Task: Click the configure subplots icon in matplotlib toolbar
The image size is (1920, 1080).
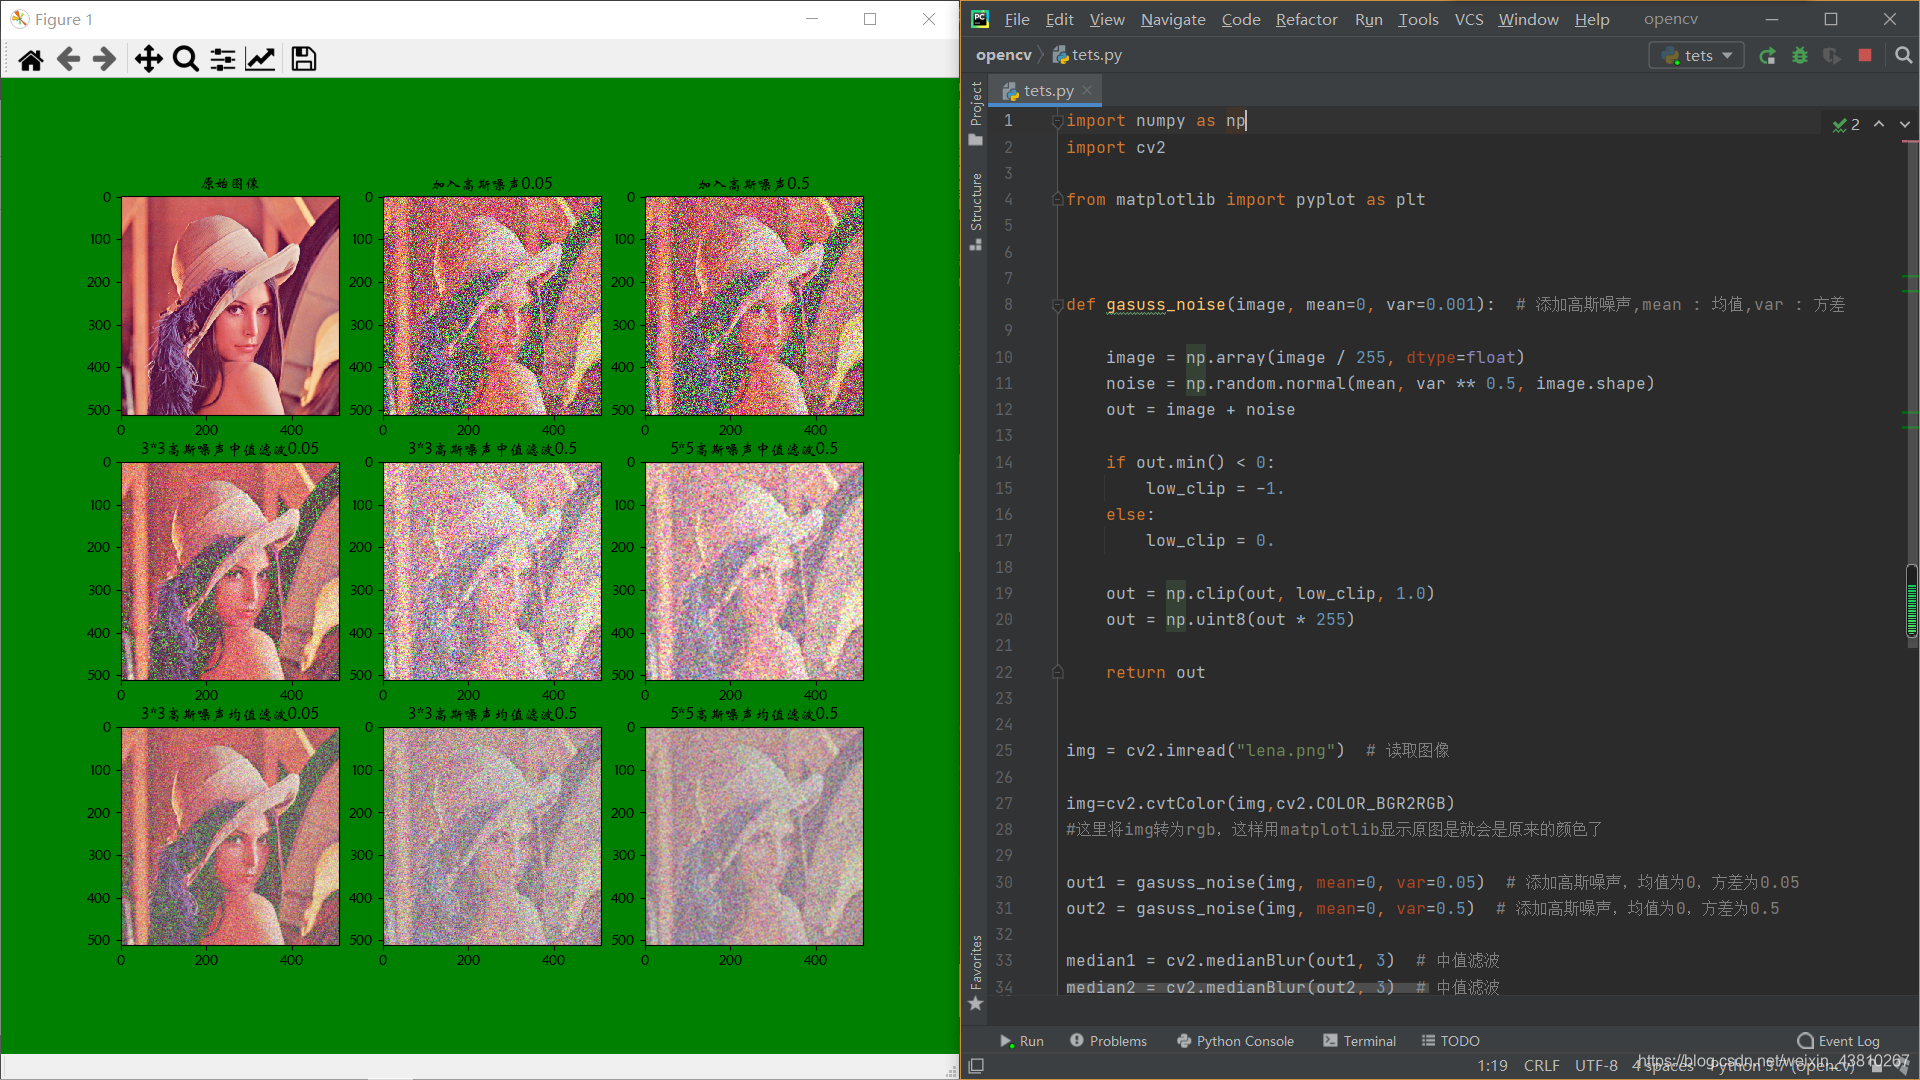Action: click(224, 58)
